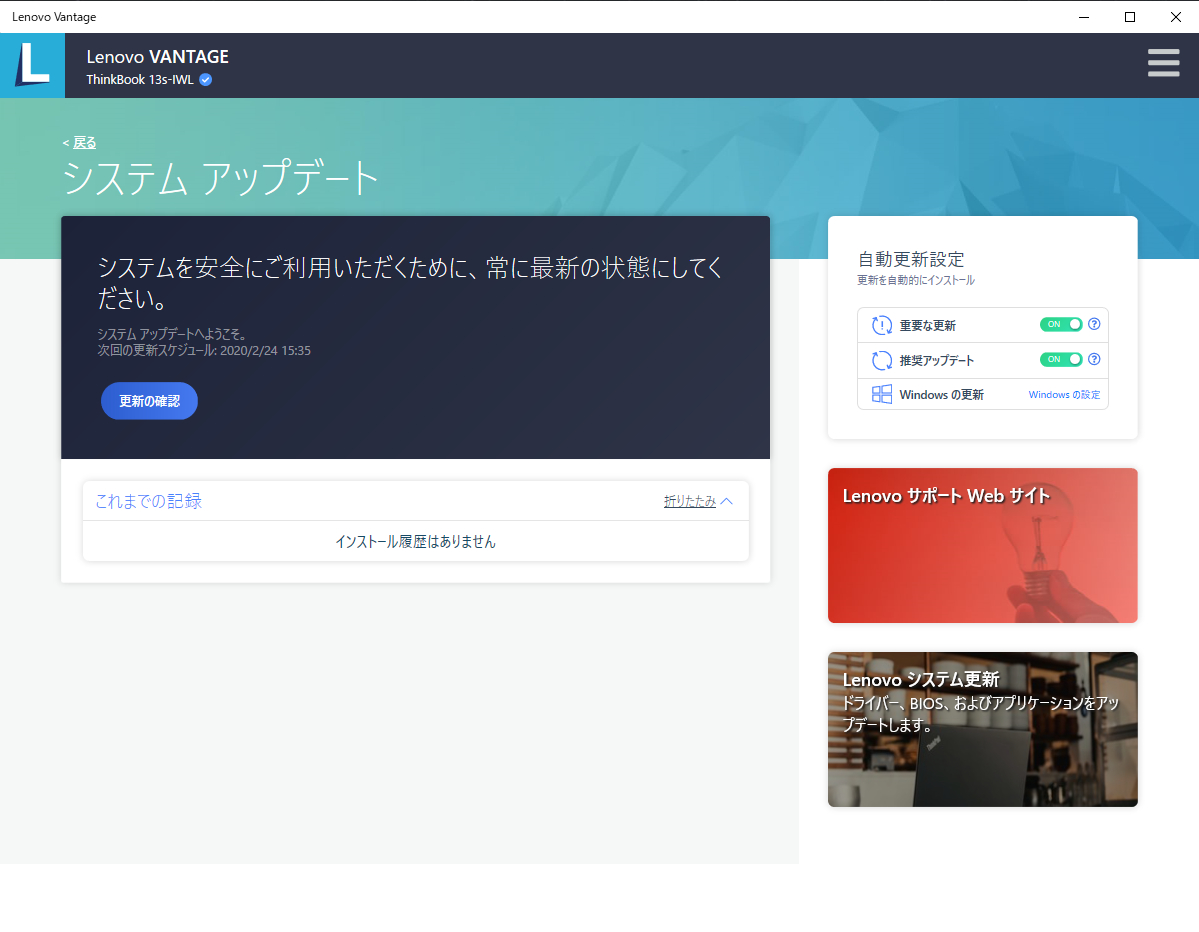Click the chevron beside 折りたたみ
This screenshot has height=932, width=1199.
[x=726, y=502]
